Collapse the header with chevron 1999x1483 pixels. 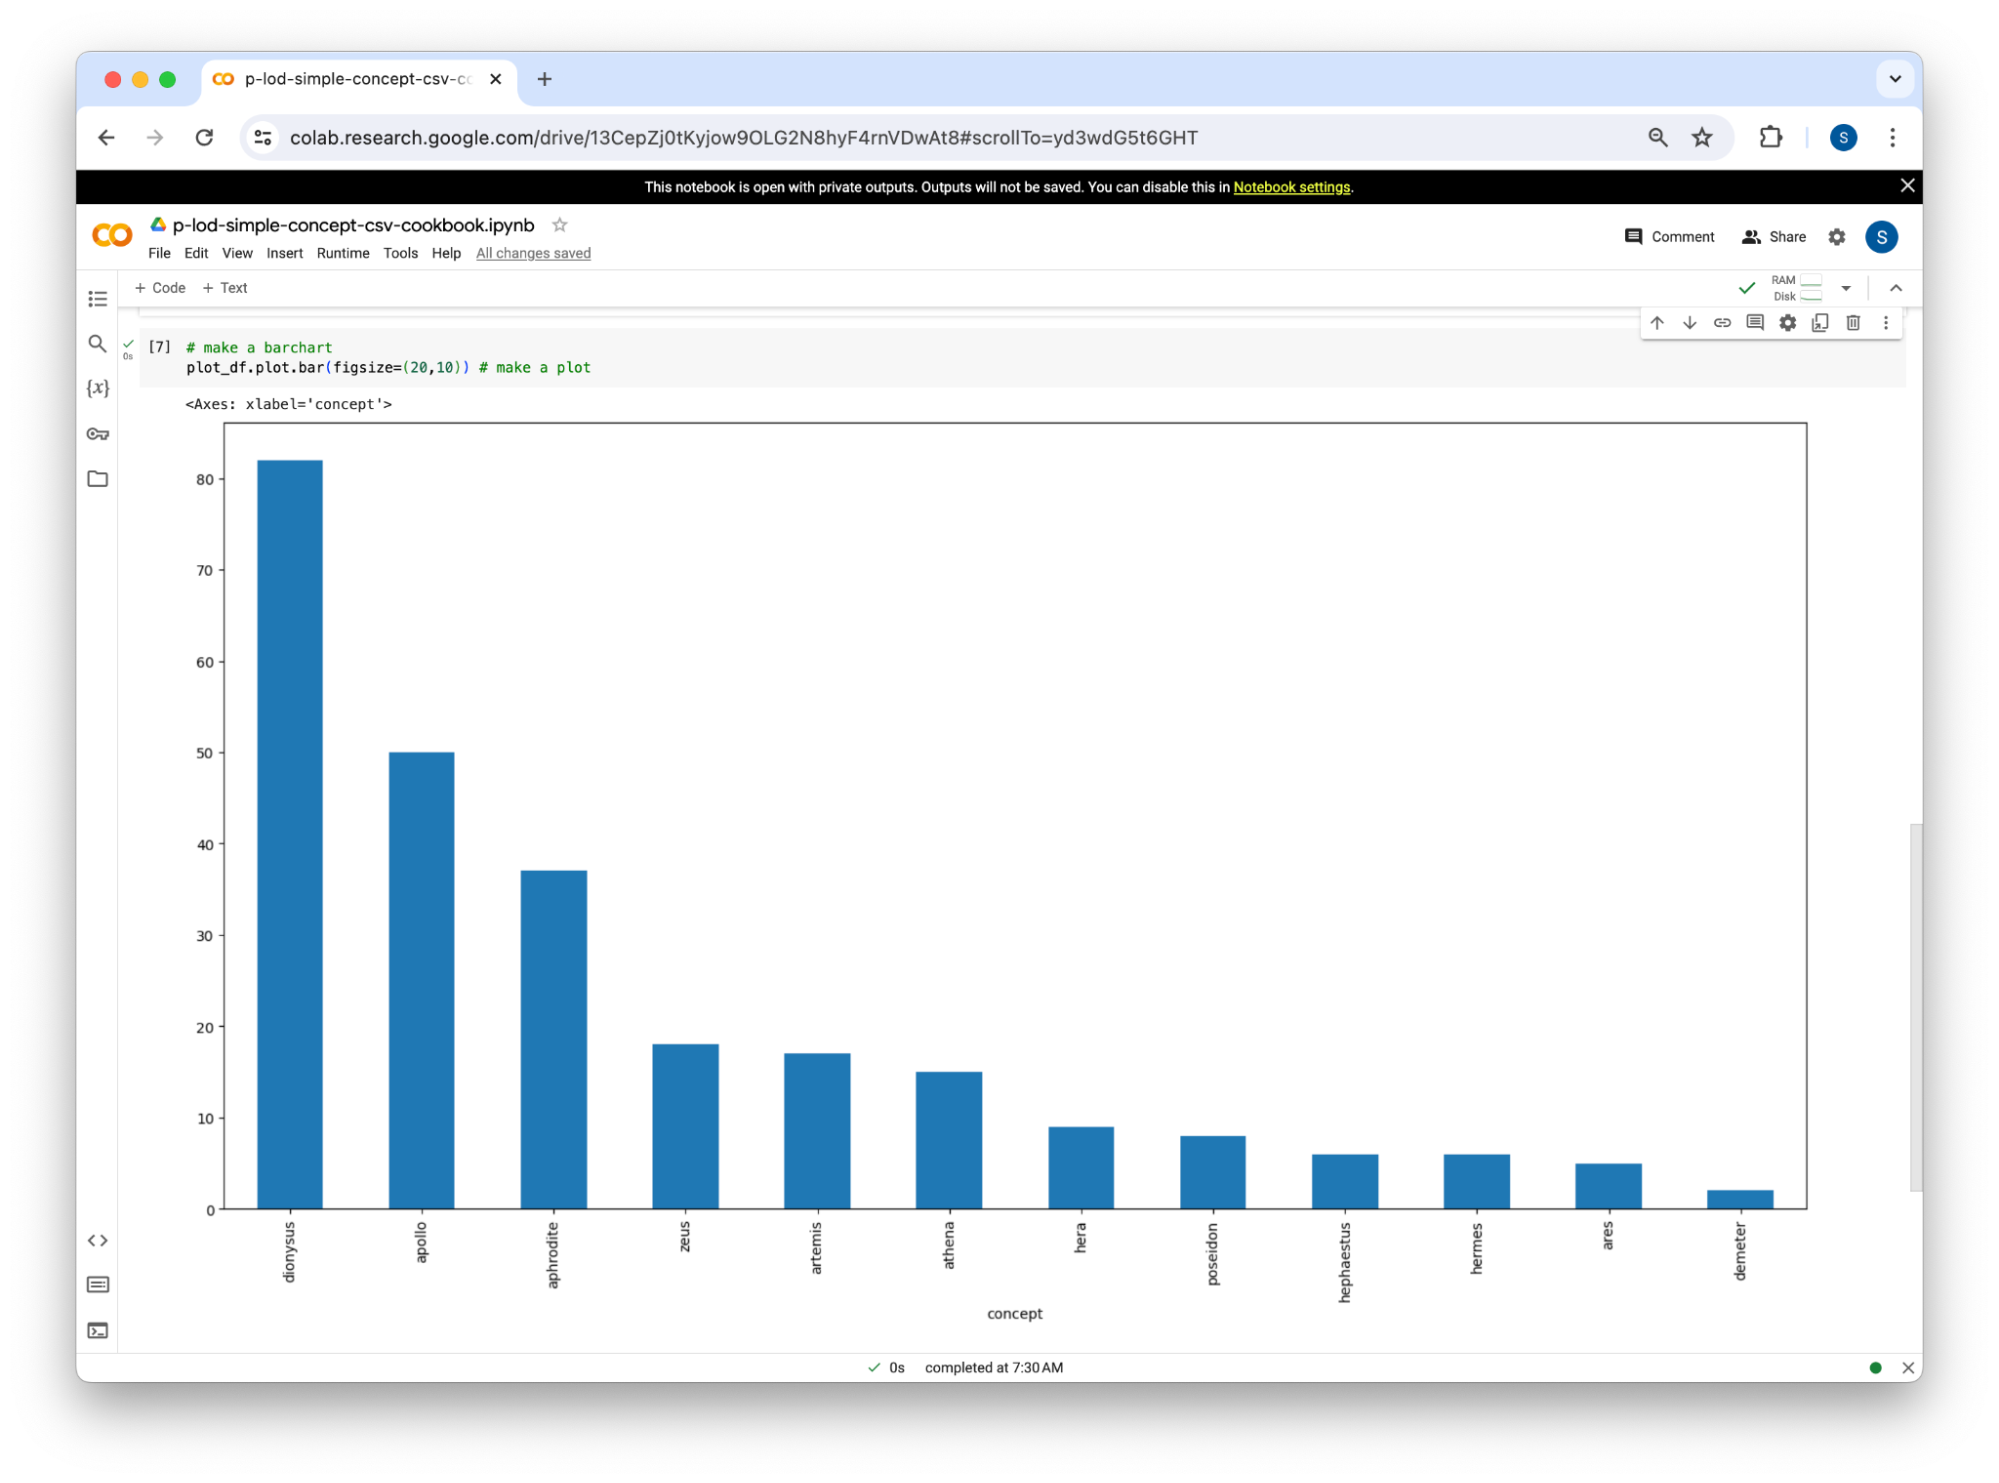tap(1895, 288)
